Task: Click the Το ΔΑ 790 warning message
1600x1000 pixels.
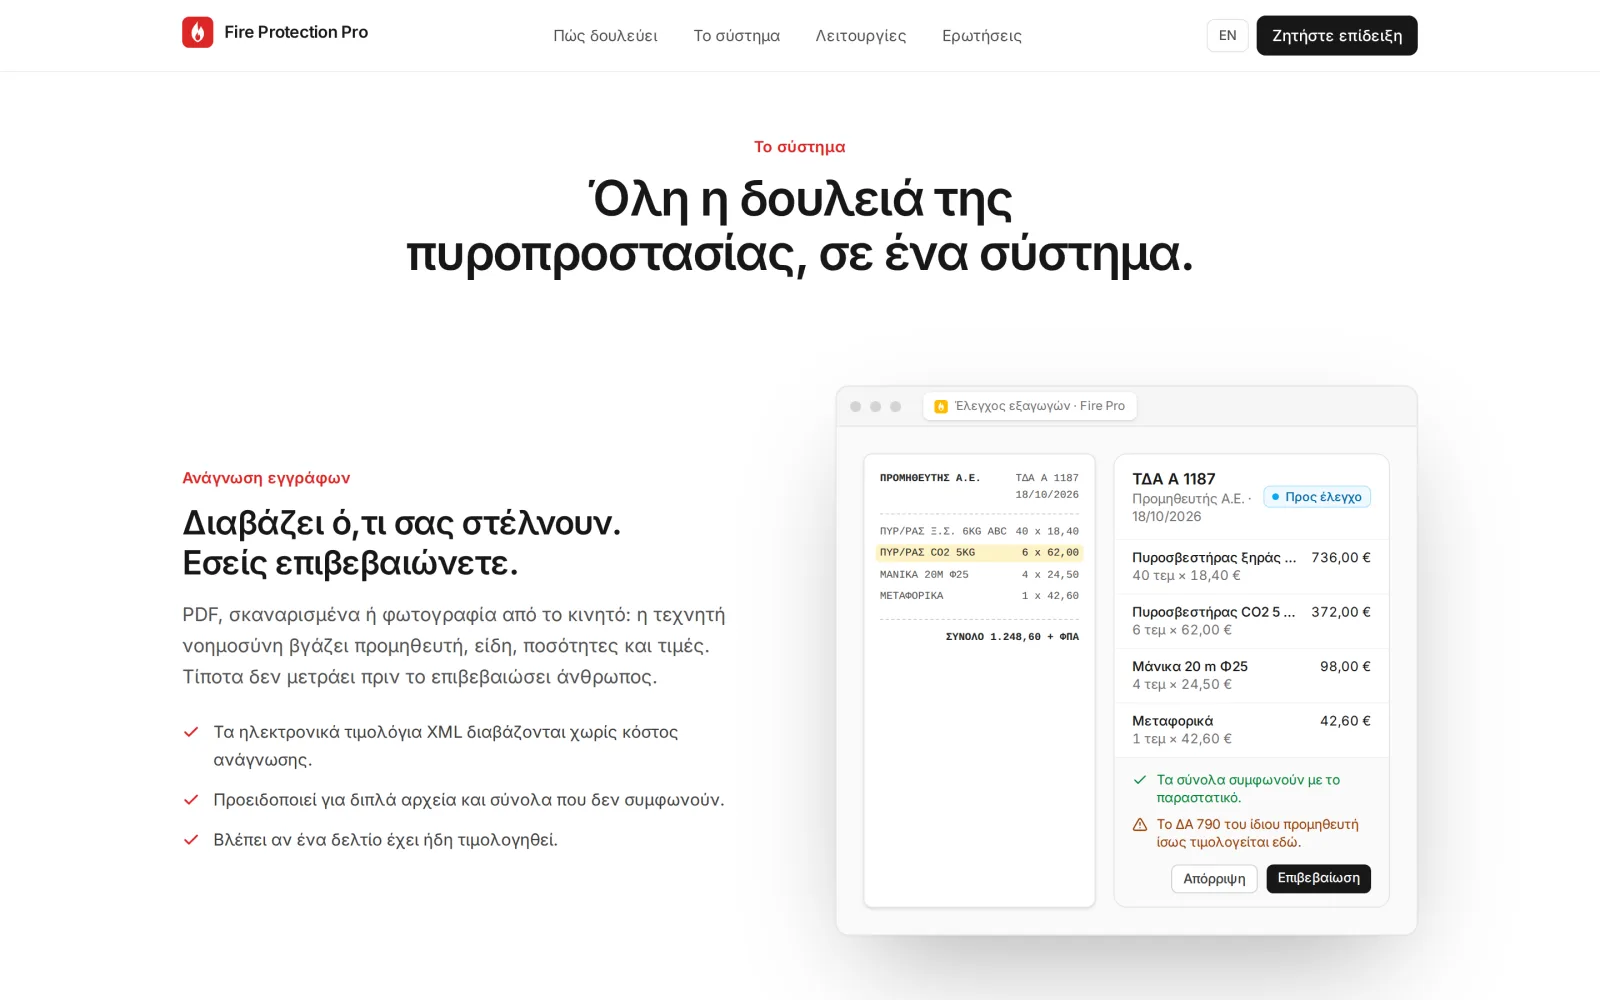Action: click(1258, 833)
